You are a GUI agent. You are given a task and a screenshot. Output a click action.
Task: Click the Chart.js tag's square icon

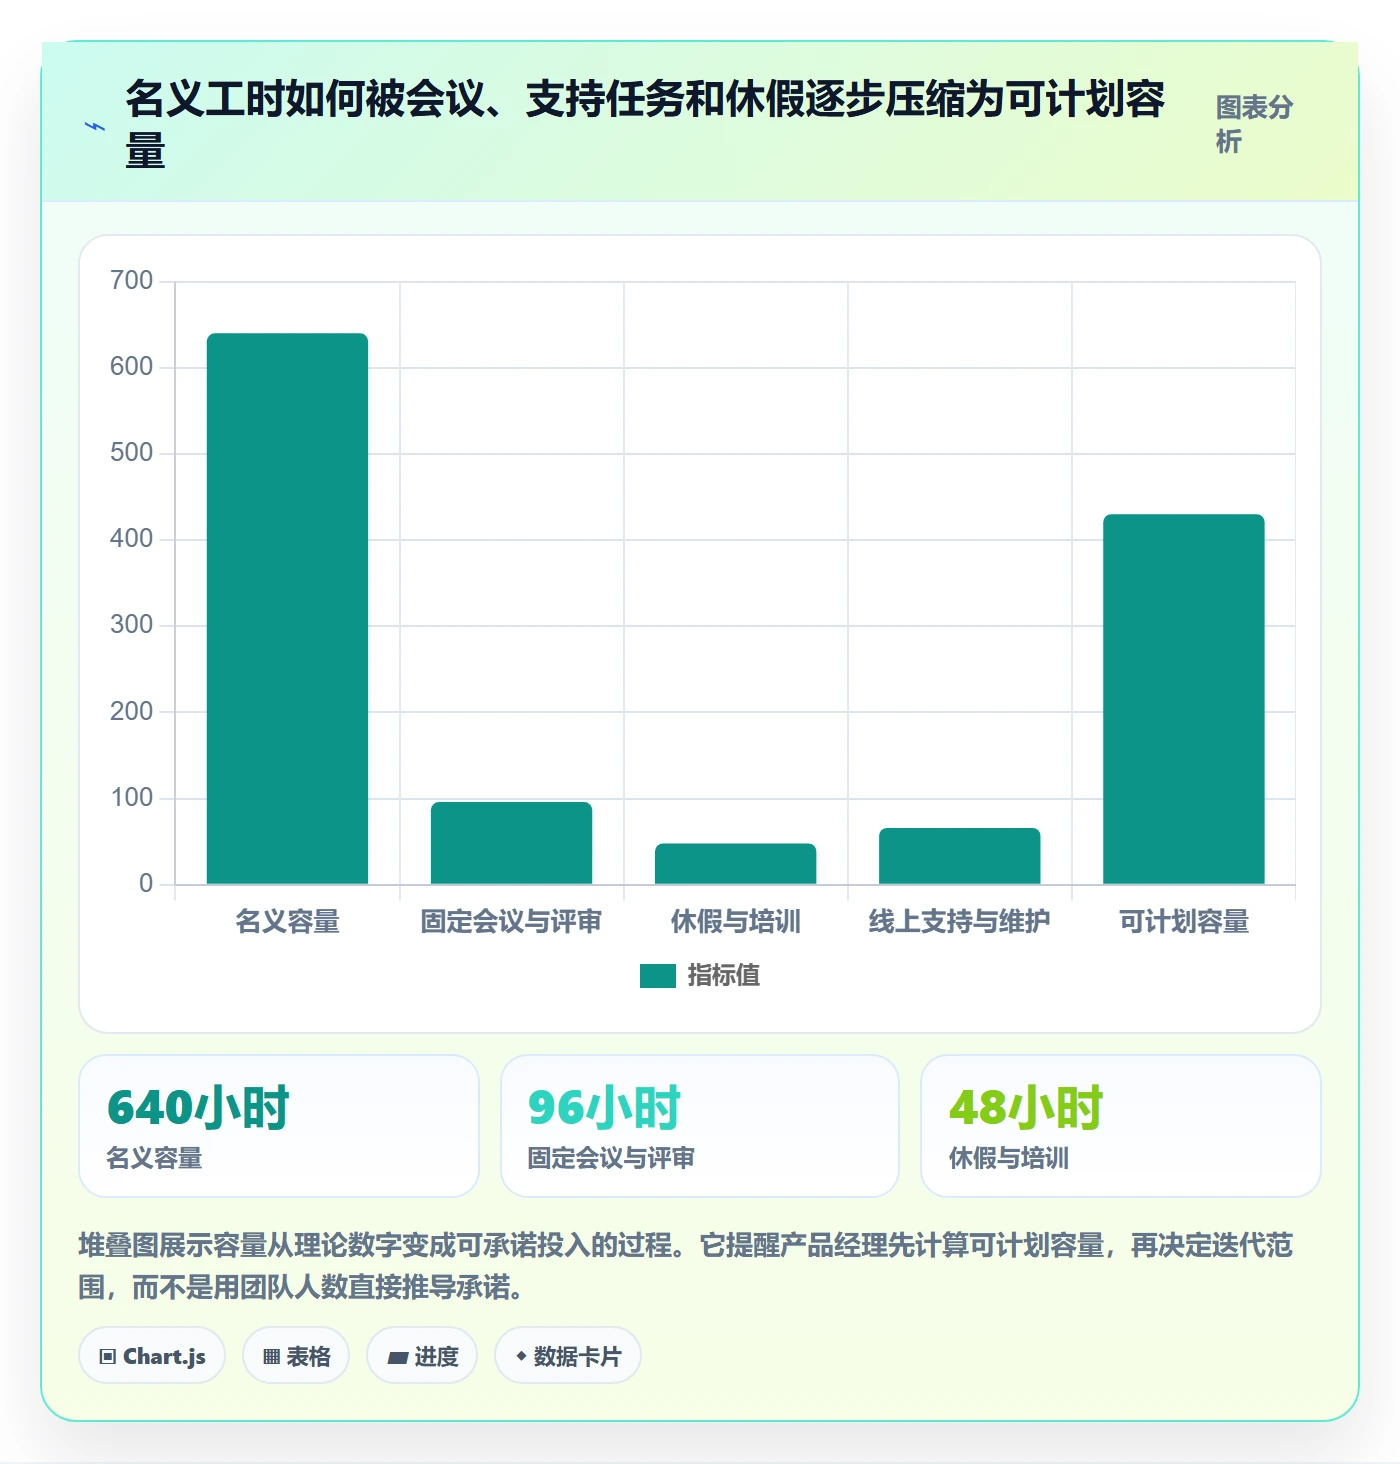tap(108, 1357)
